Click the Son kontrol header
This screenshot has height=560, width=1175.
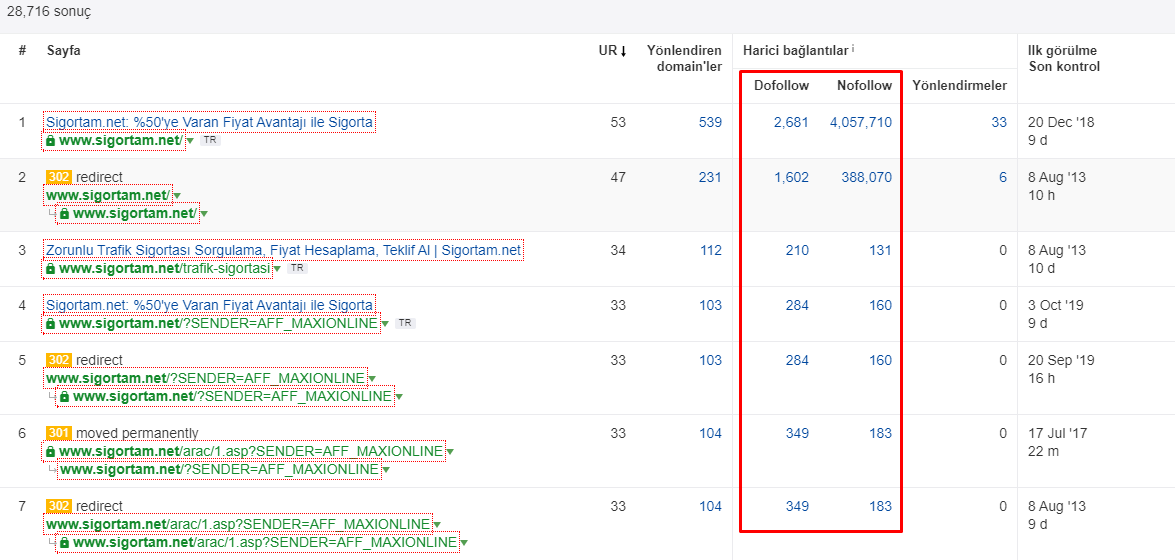pos(1064,67)
